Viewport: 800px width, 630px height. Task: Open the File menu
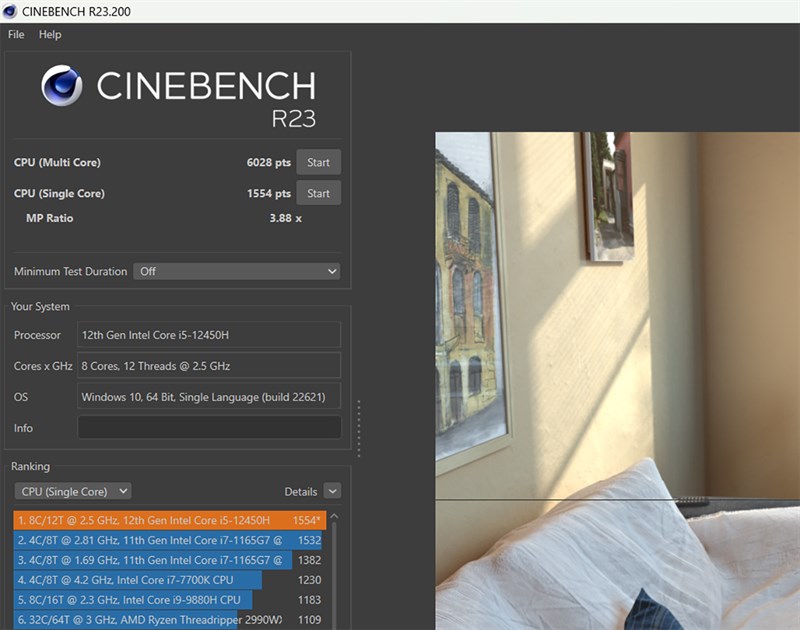16,34
